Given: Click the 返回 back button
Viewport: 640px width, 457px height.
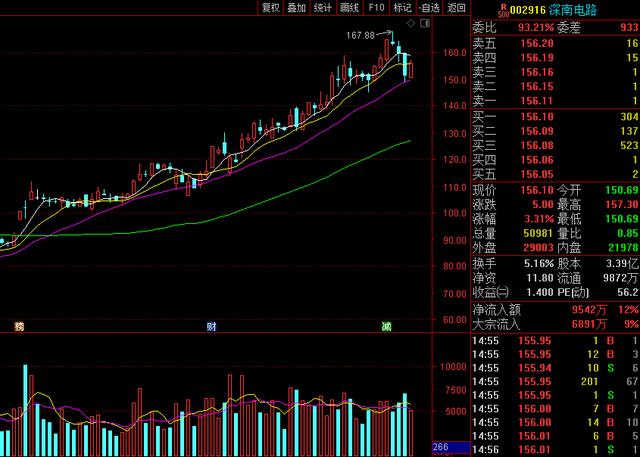Looking at the screenshot, I should 456,7.
